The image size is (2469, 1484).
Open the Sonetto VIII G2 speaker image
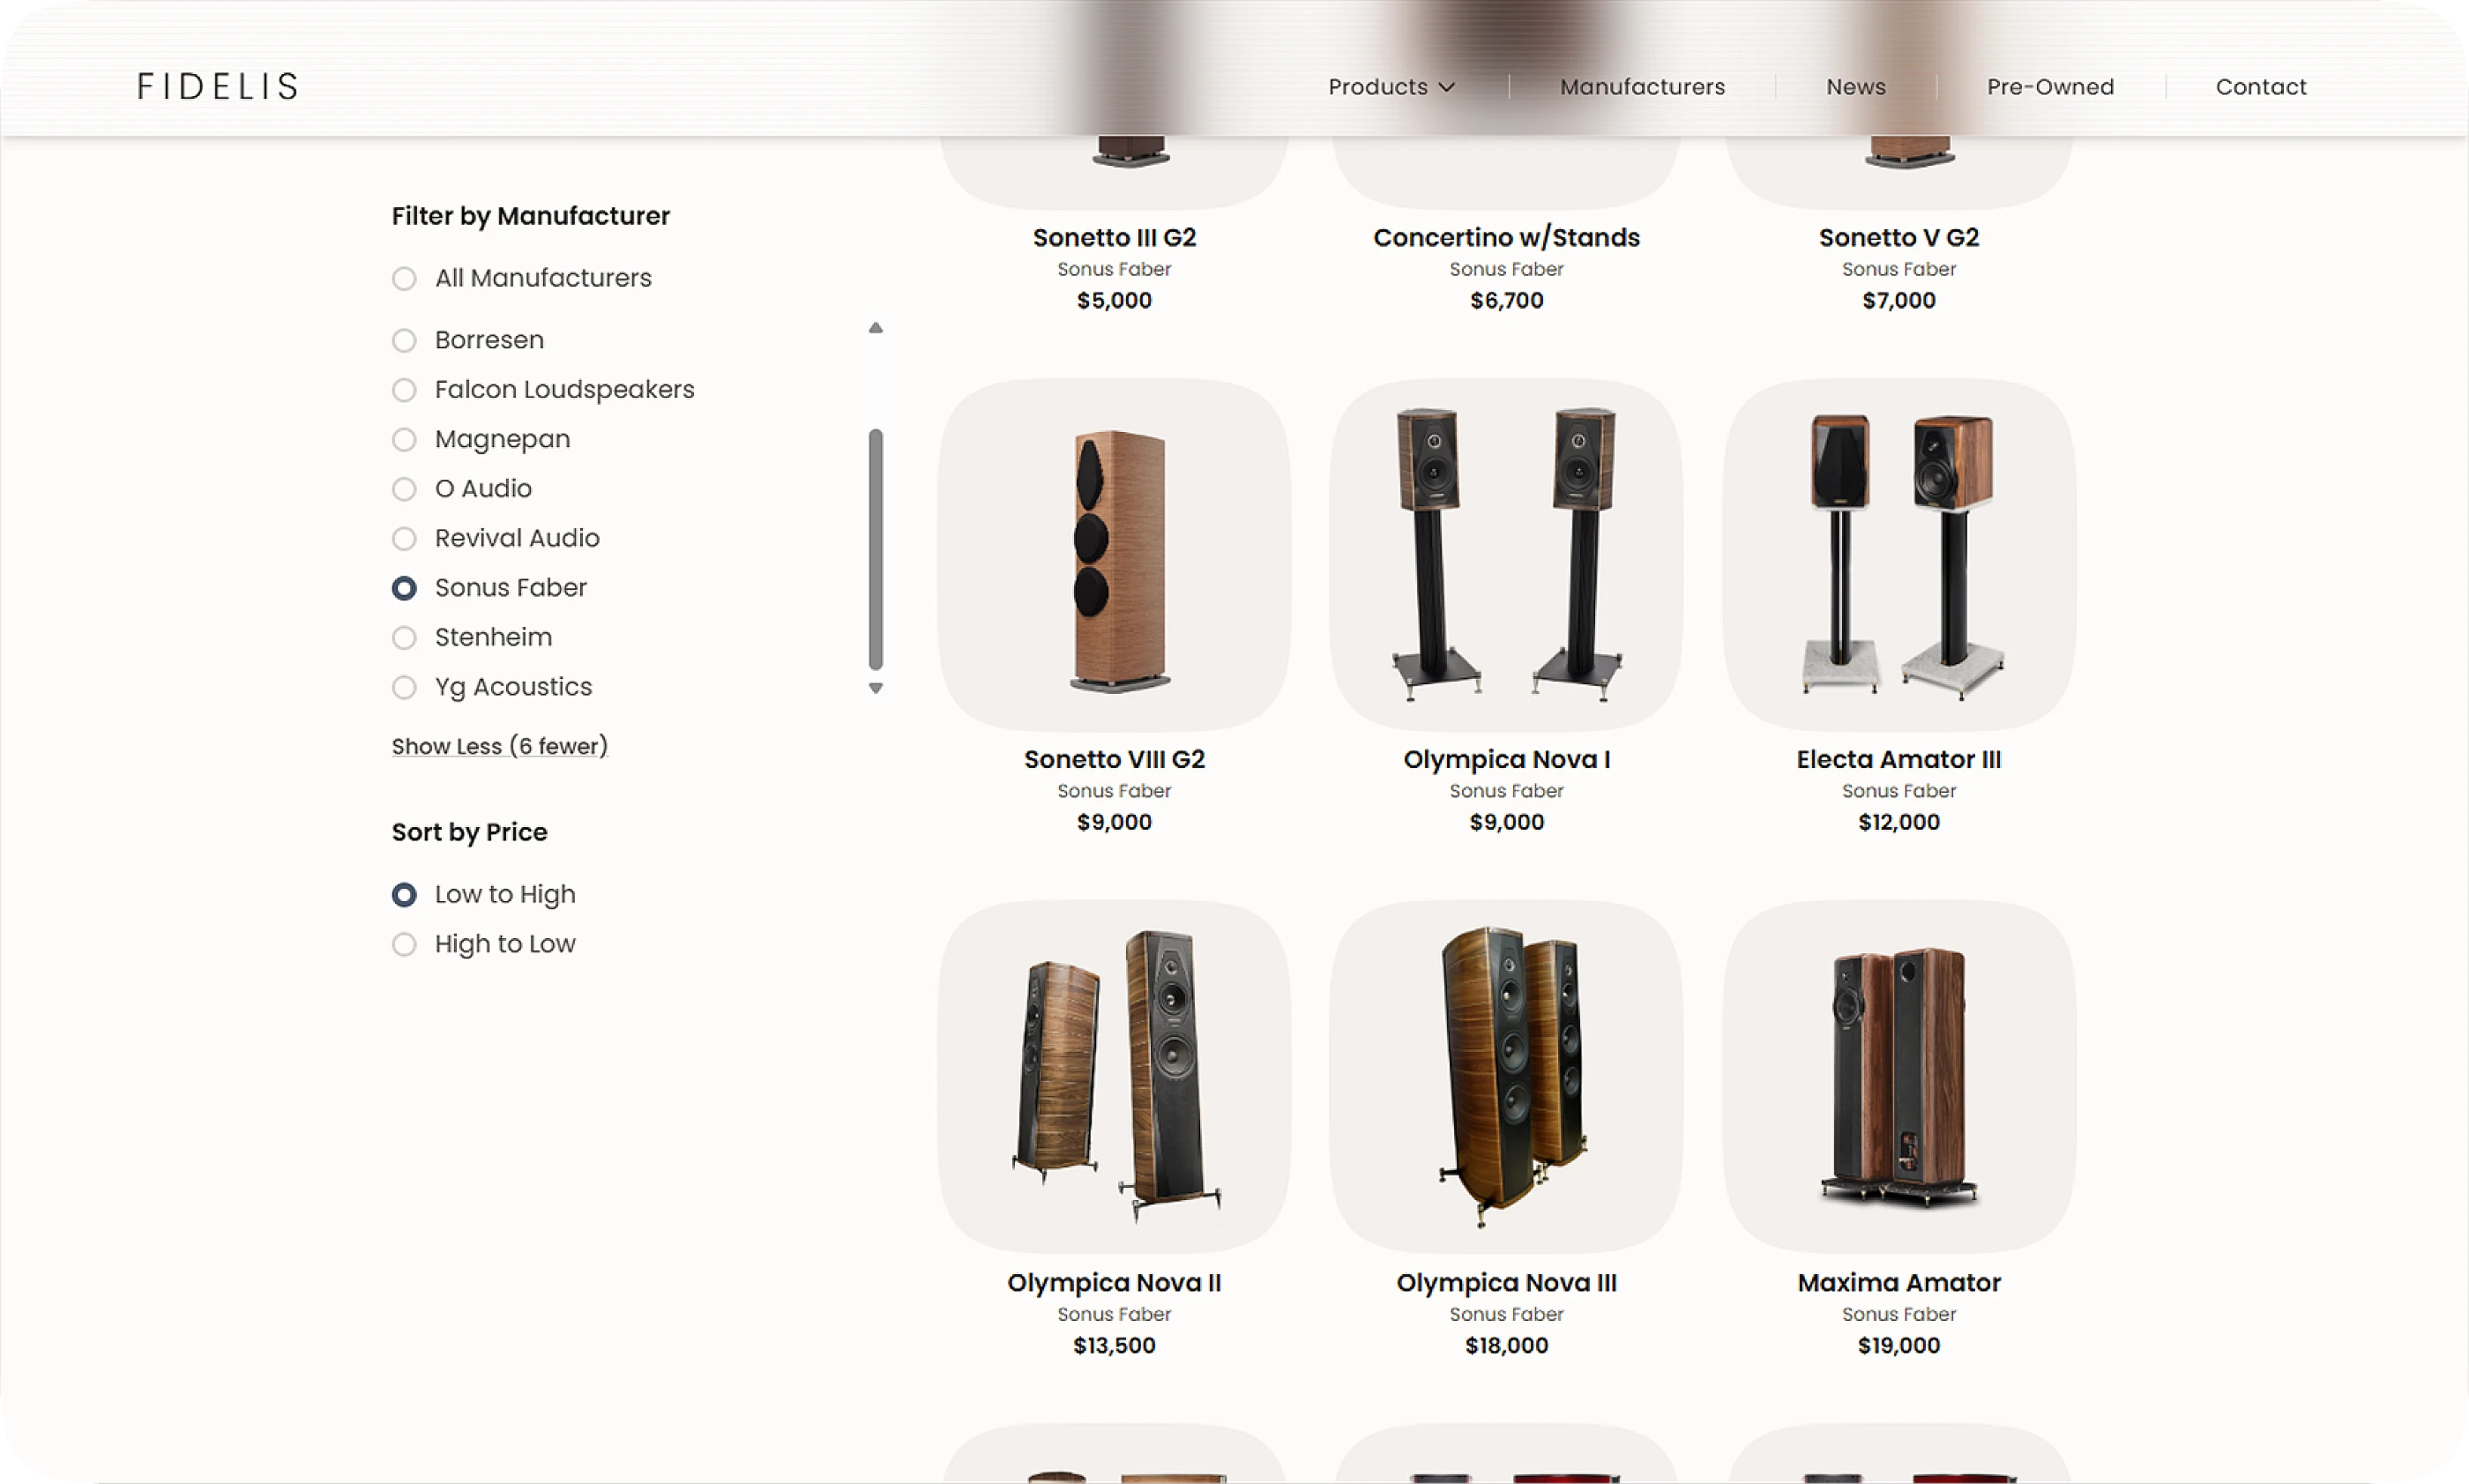tap(1114, 555)
